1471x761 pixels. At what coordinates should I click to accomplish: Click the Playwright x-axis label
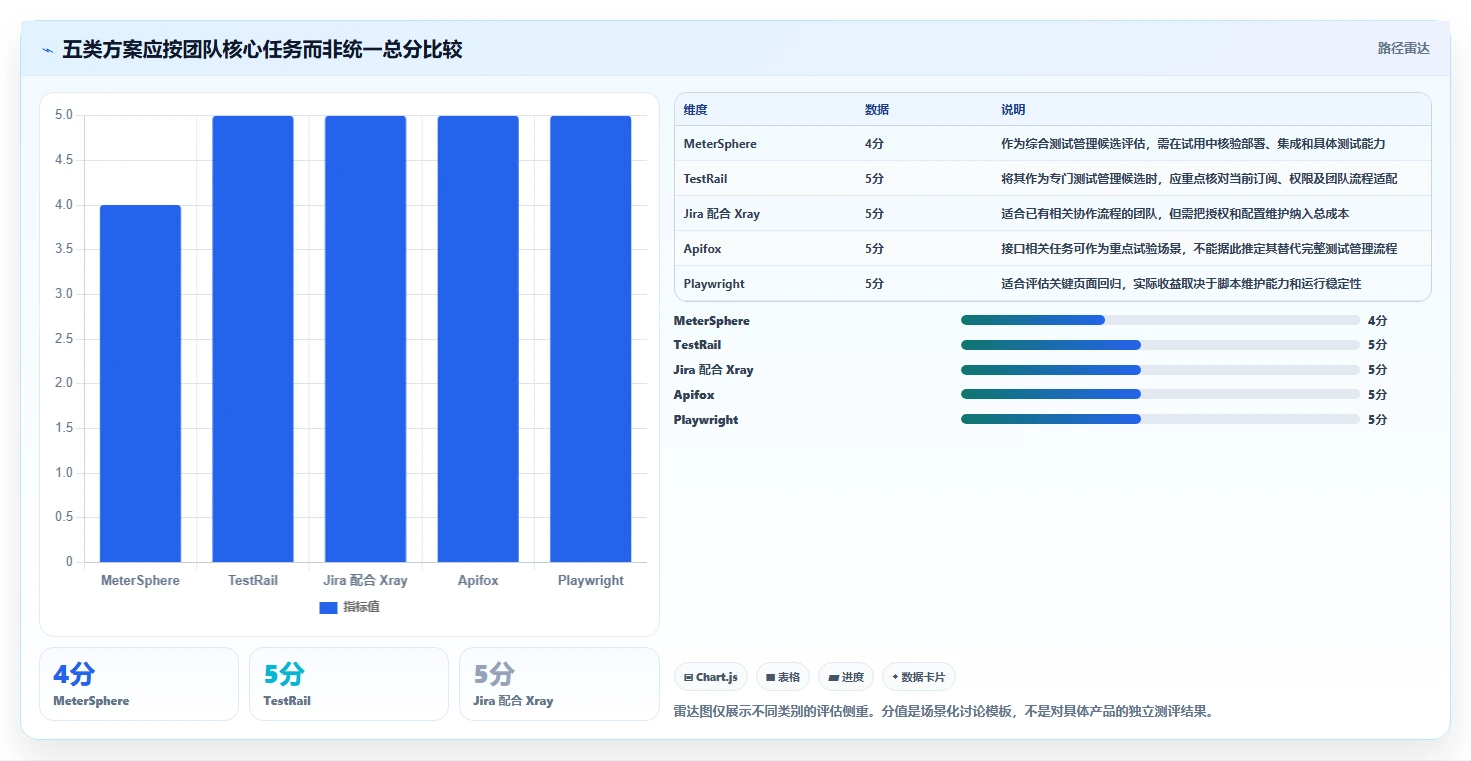coord(591,580)
